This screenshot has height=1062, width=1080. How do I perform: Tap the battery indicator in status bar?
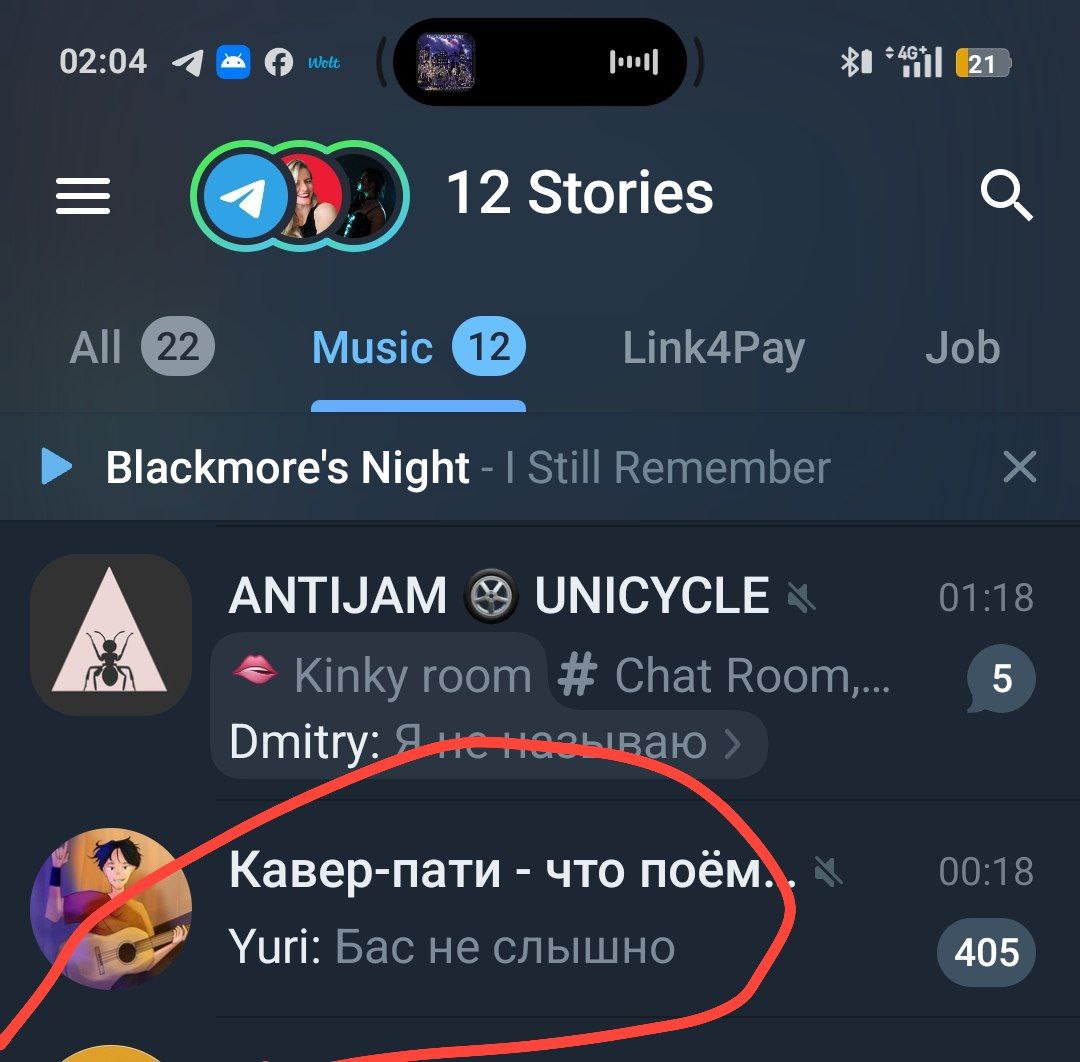pyautogui.click(x=983, y=63)
